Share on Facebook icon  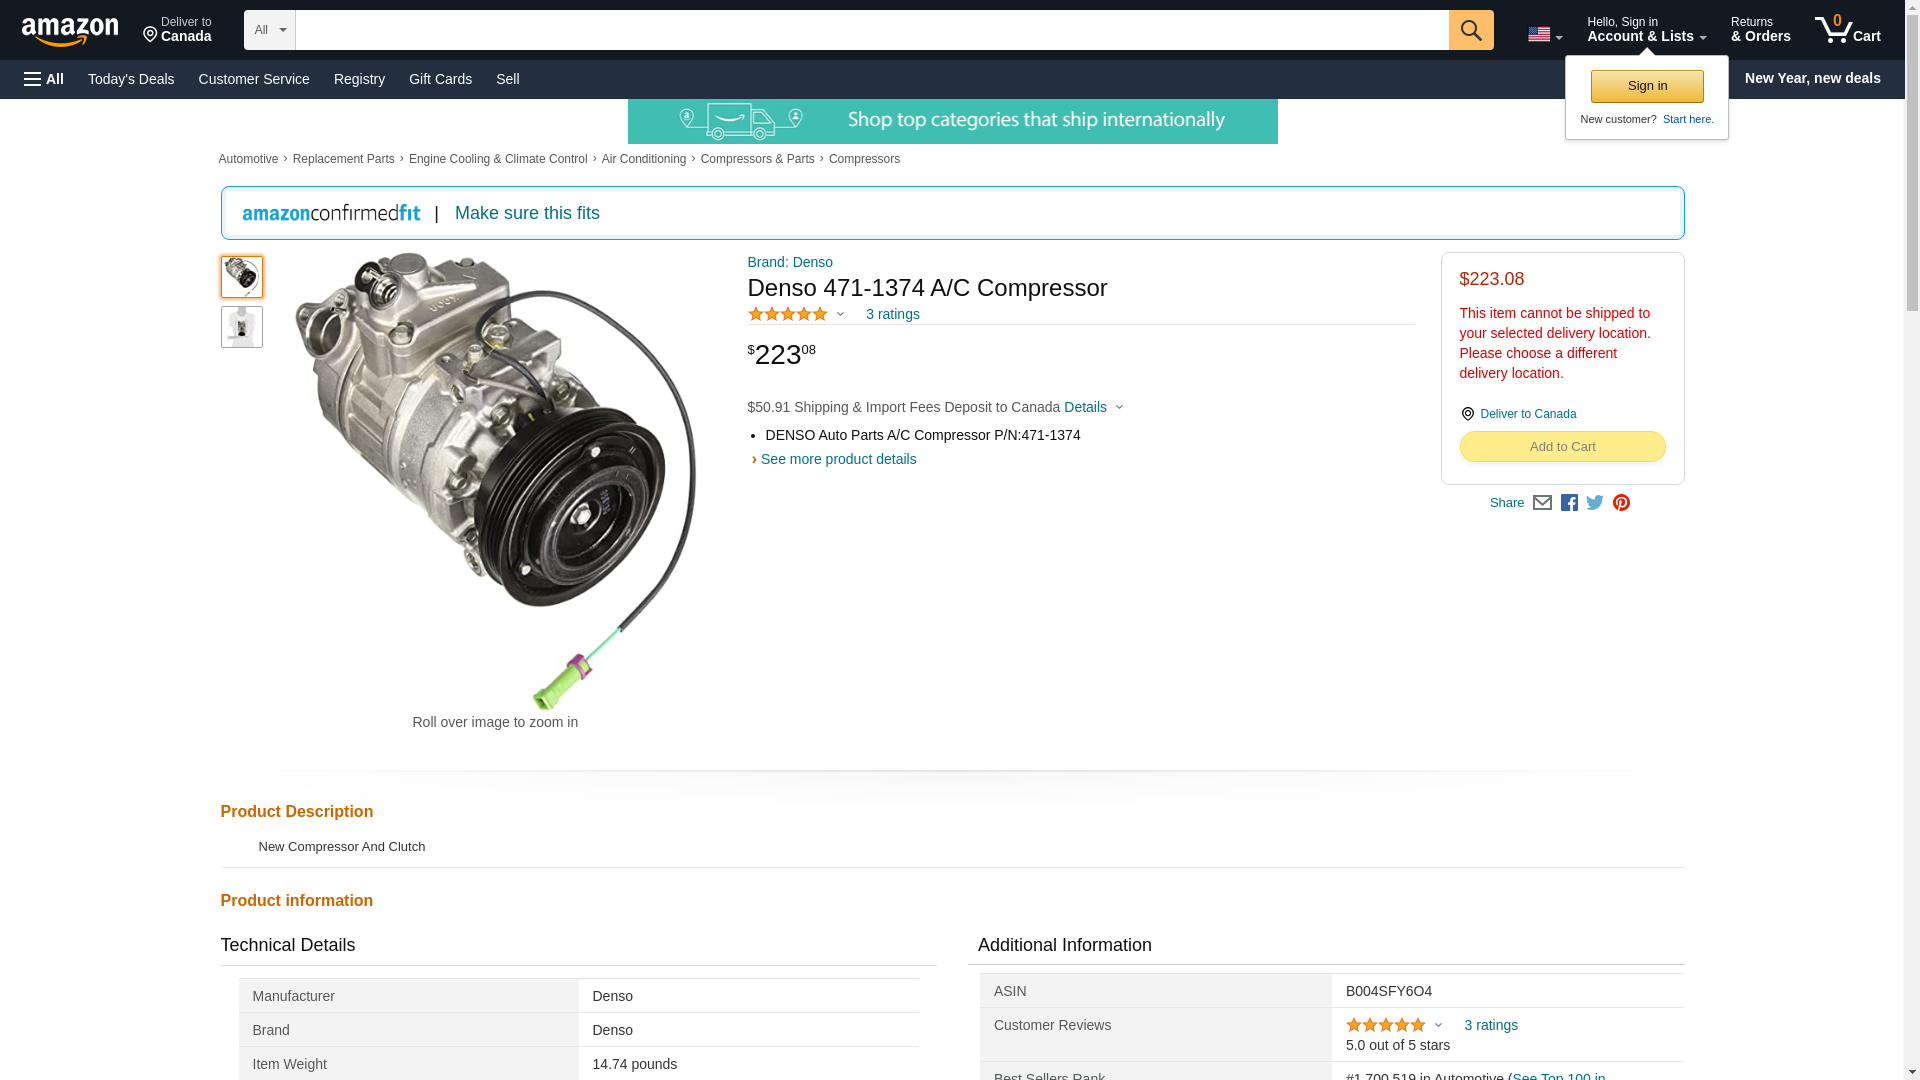pos(1569,503)
